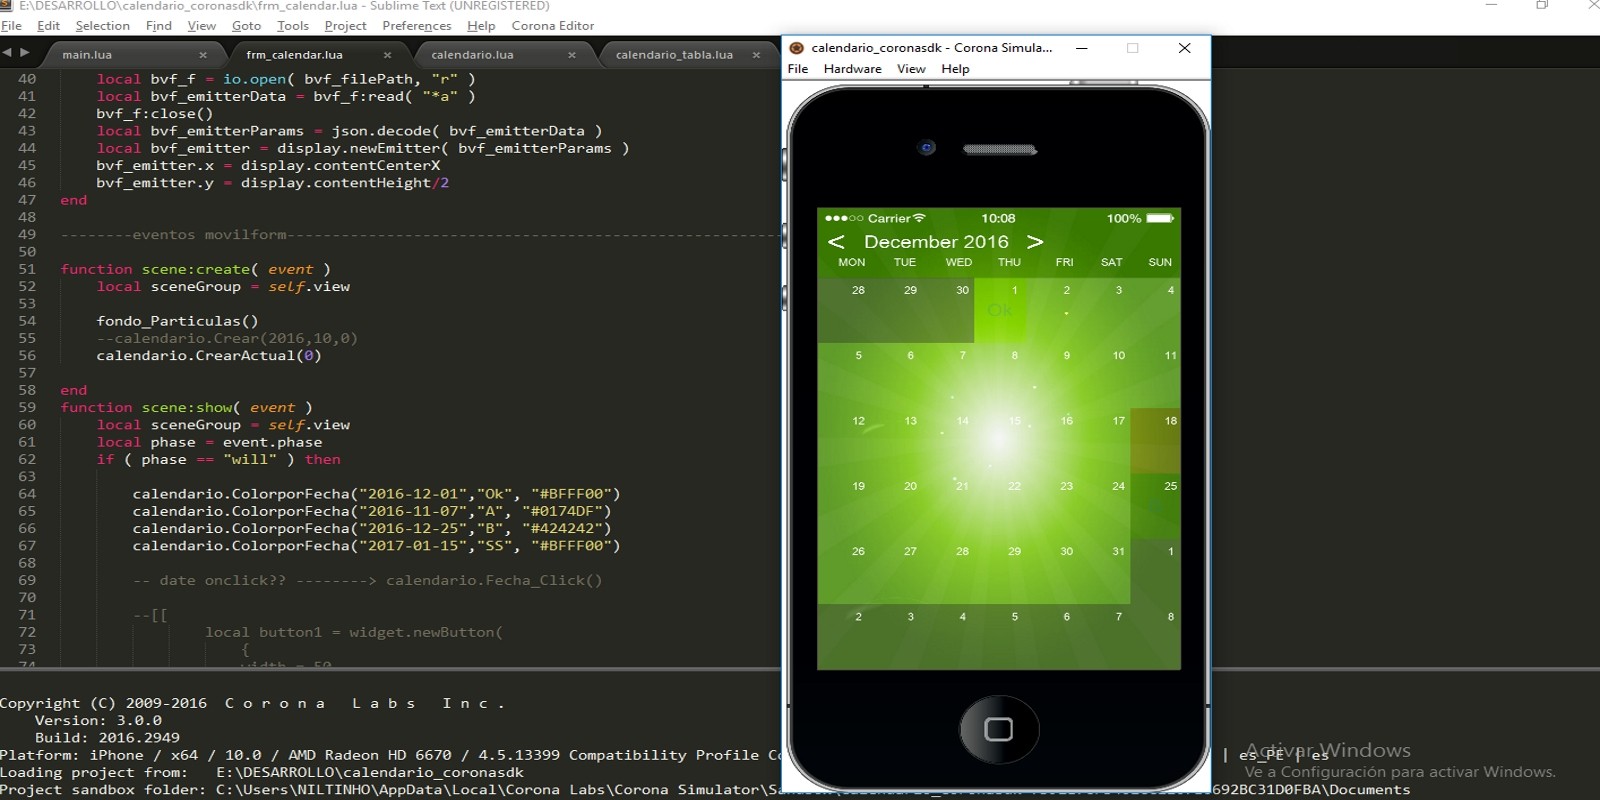This screenshot has height=800, width=1600.
Task: Go to next month in calendar
Action: (x=1035, y=242)
